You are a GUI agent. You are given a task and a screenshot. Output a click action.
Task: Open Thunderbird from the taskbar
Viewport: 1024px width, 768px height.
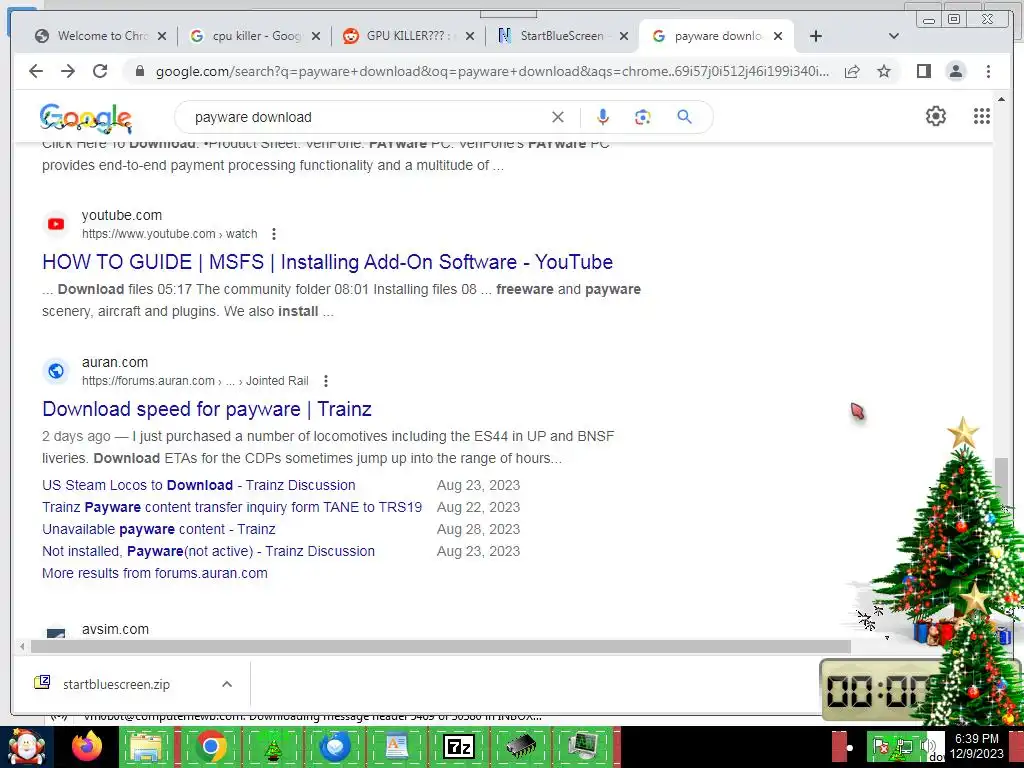(x=335, y=746)
